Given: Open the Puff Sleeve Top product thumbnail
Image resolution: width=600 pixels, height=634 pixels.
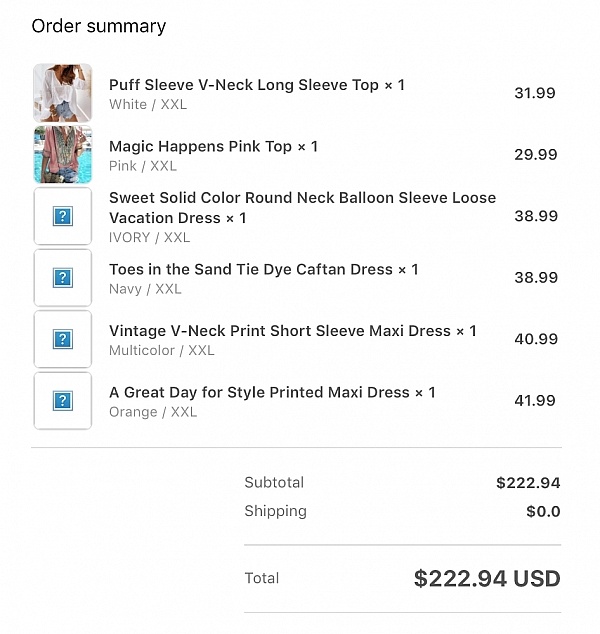Looking at the screenshot, I should (63, 93).
